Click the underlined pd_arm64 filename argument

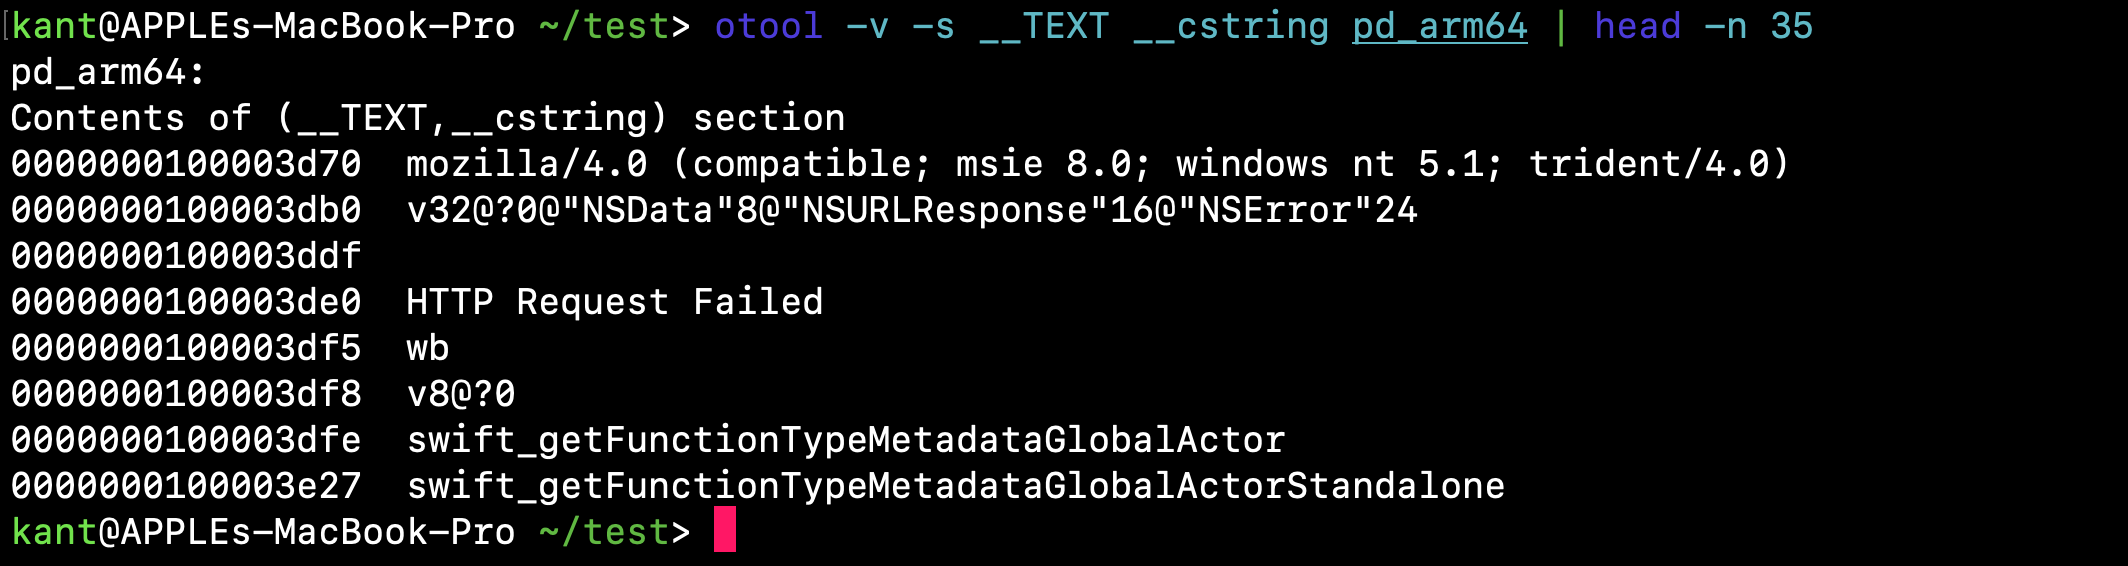pos(1440,27)
